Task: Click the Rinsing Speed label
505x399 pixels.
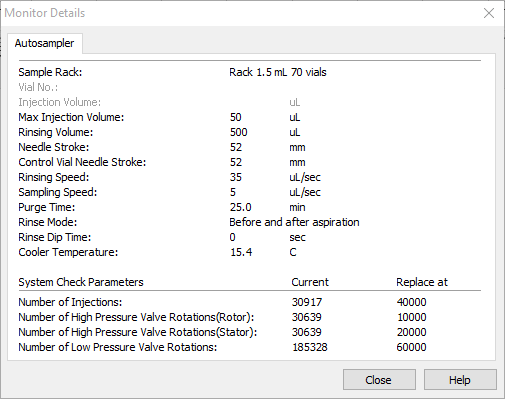Action: pyautogui.click(x=54, y=177)
